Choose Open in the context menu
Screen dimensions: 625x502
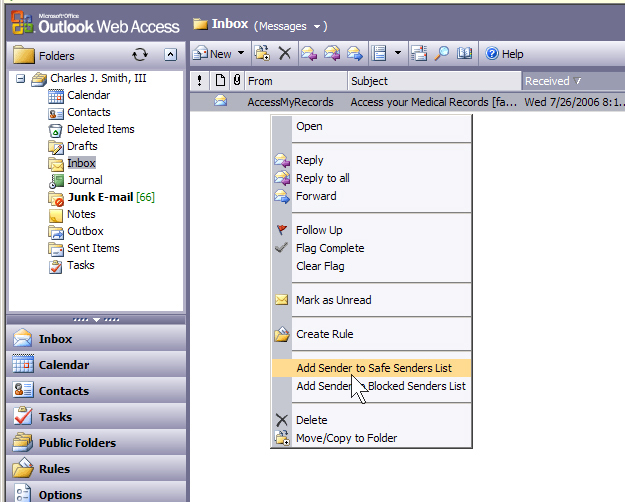tap(371, 126)
